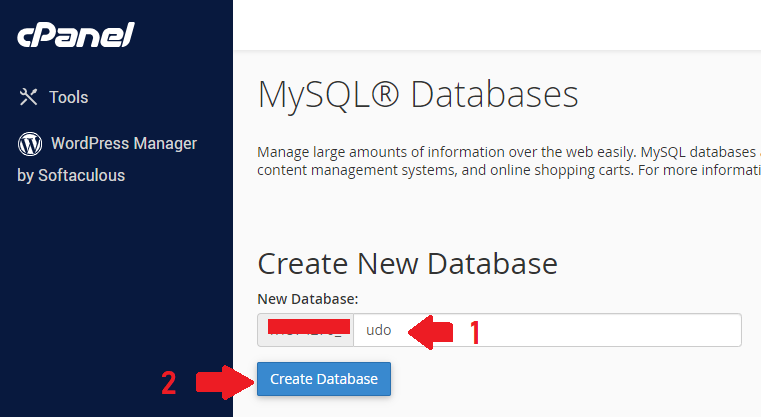Click the Tools wrench icon
The width and height of the screenshot is (761, 417).
coord(28,97)
